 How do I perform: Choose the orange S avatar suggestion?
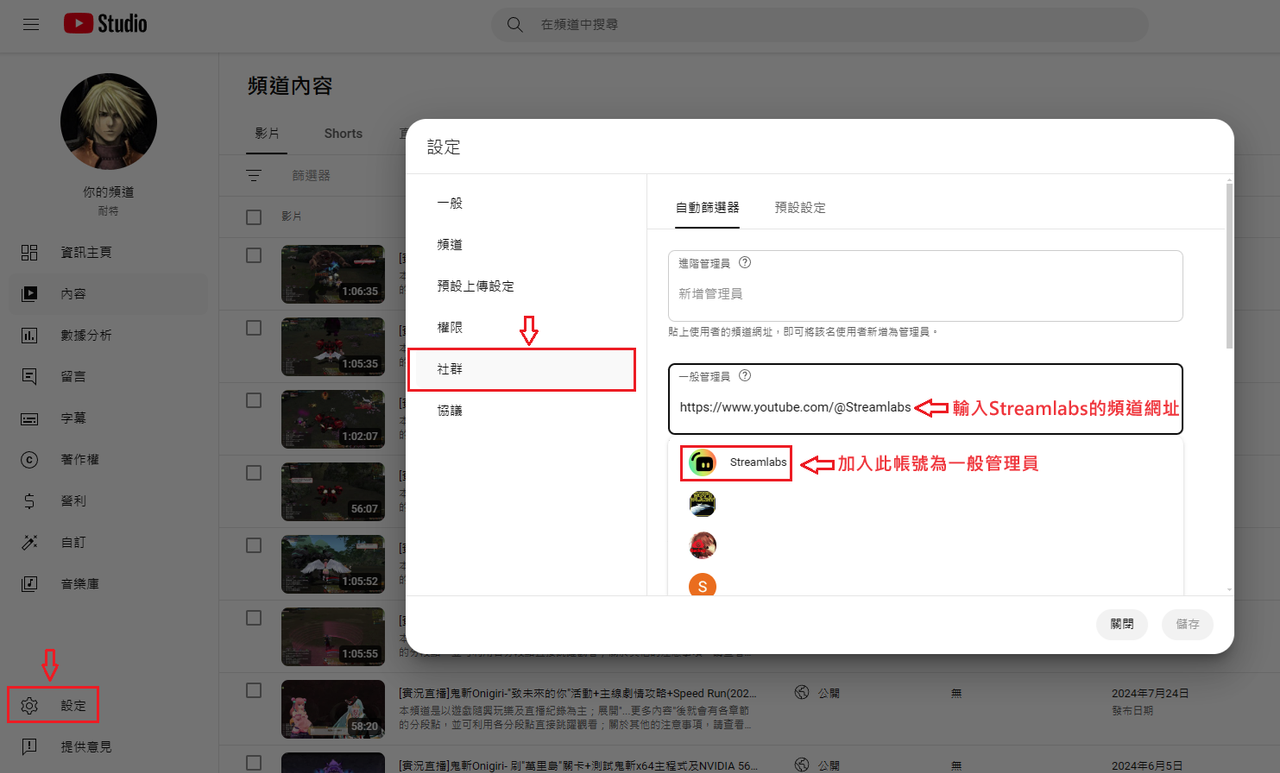(x=702, y=586)
